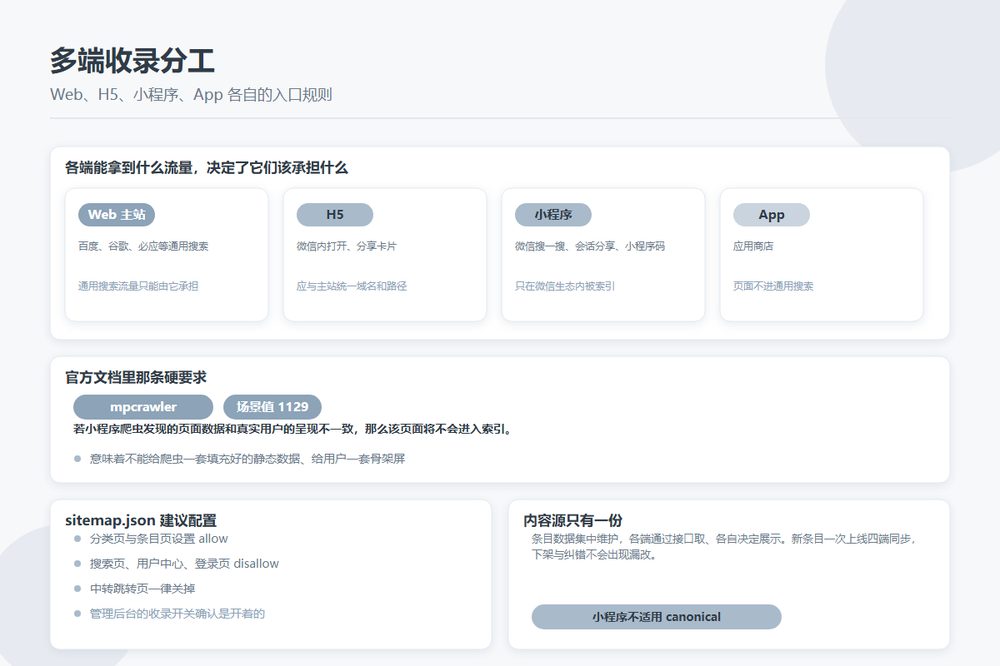The height and width of the screenshot is (666, 1000).
Task: Click the mpcrawler badge
Action: pyautogui.click(x=143, y=407)
